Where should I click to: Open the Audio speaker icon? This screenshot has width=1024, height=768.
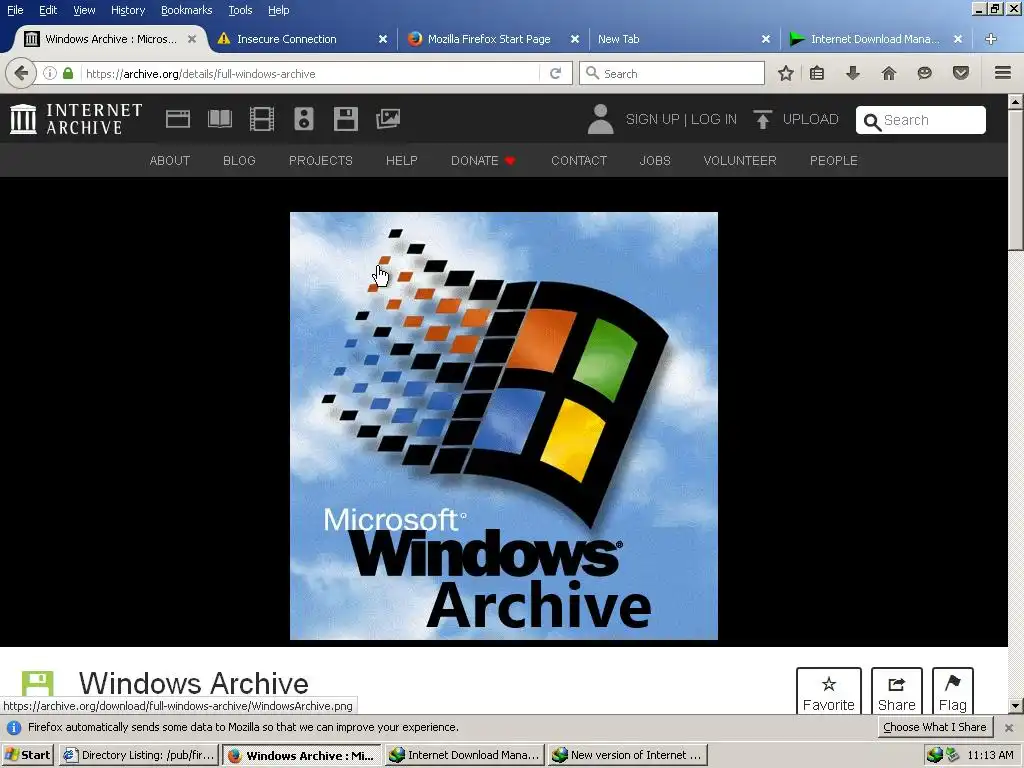pyautogui.click(x=304, y=119)
